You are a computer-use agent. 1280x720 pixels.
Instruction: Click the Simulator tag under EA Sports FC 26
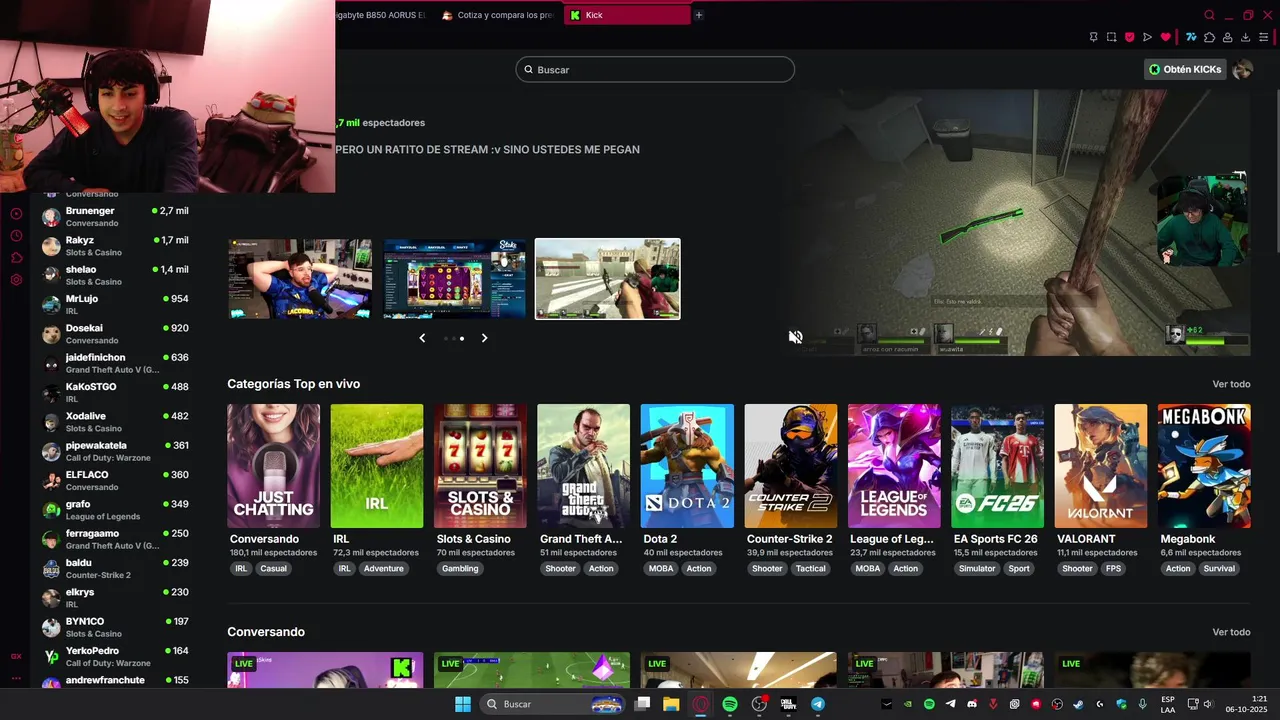point(977,568)
